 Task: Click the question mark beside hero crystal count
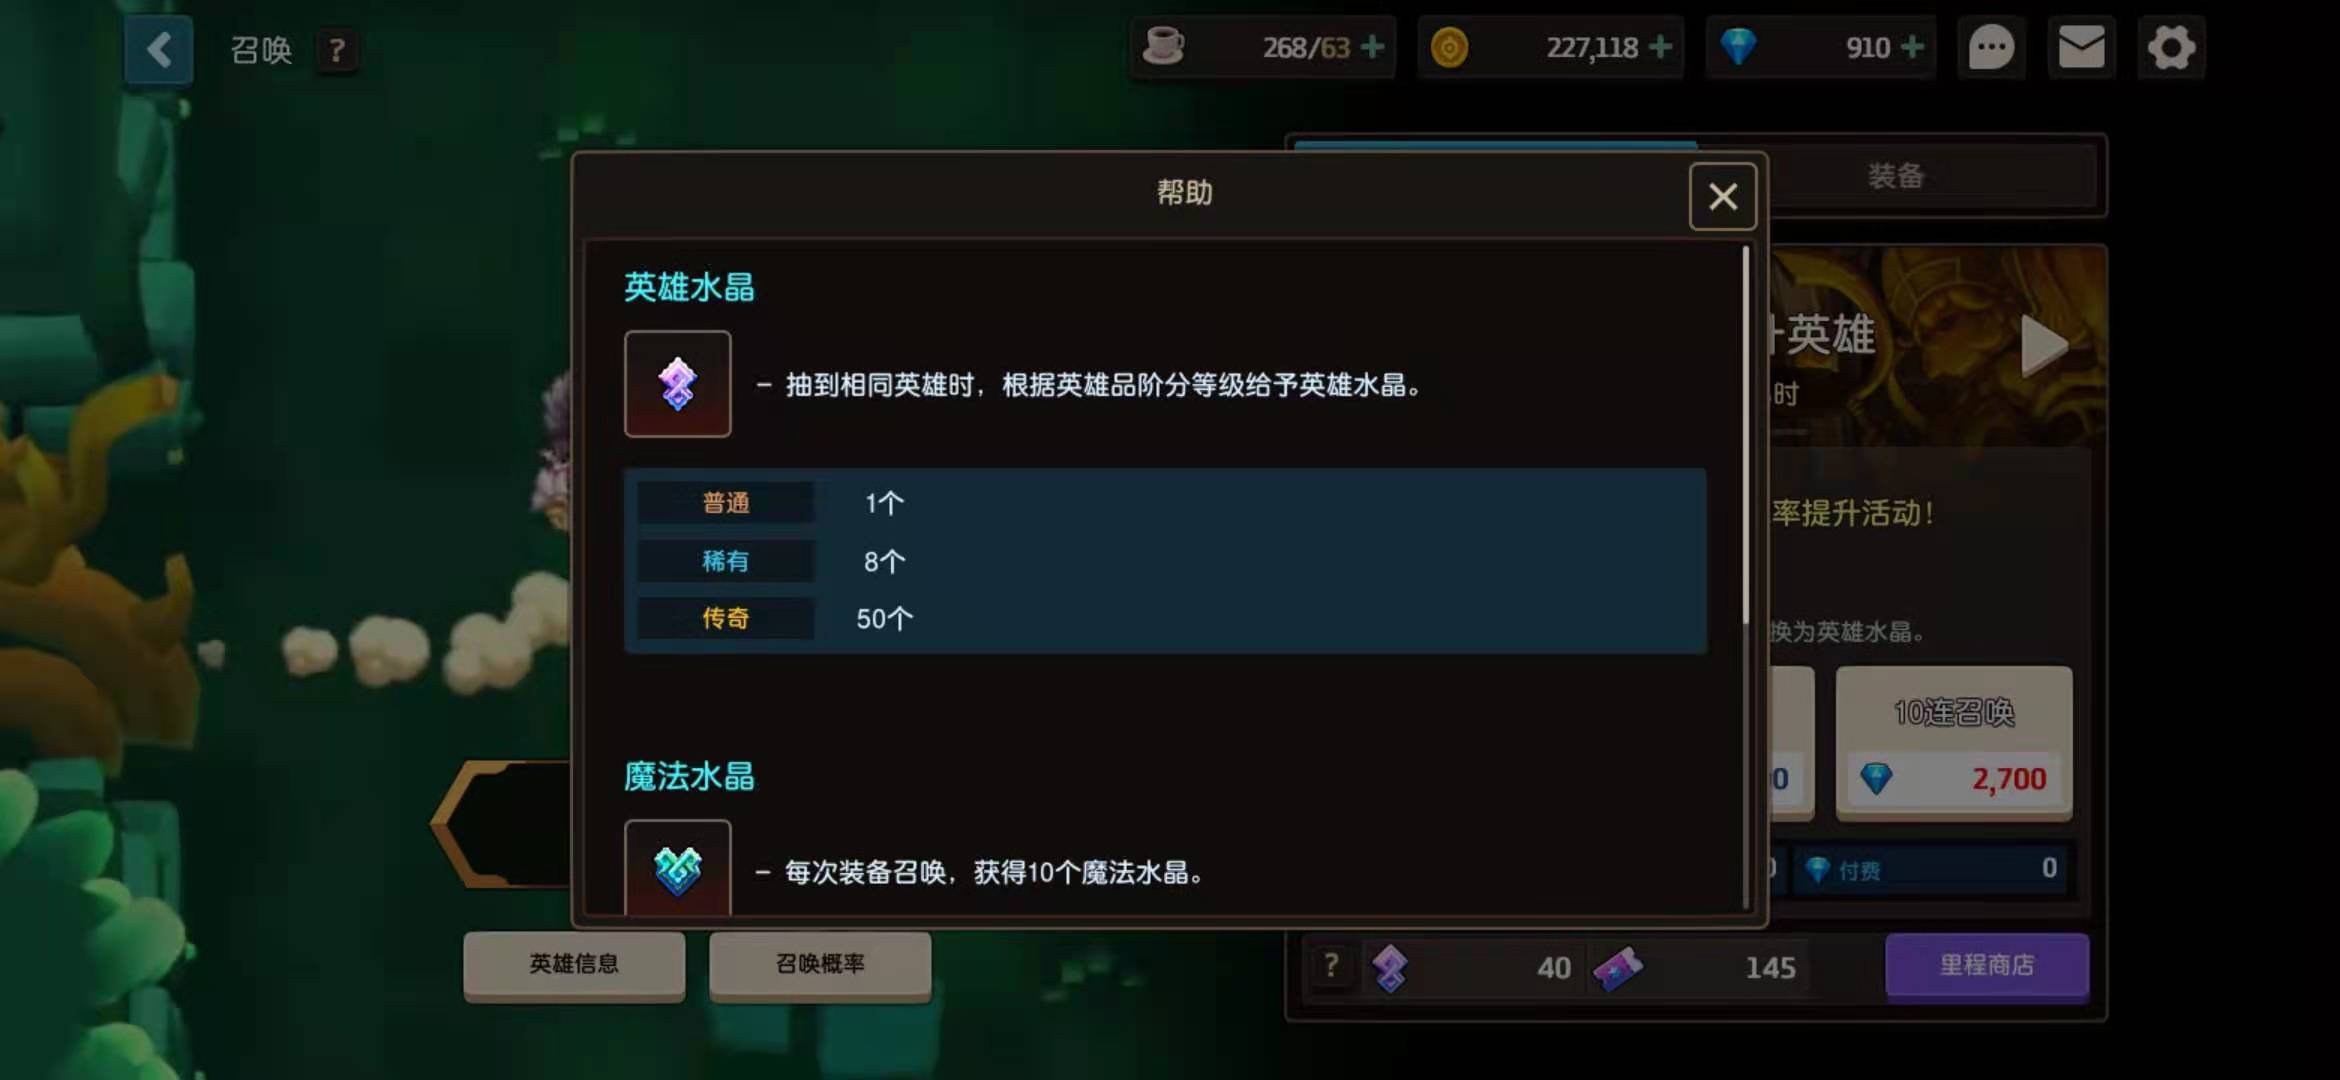click(1330, 966)
